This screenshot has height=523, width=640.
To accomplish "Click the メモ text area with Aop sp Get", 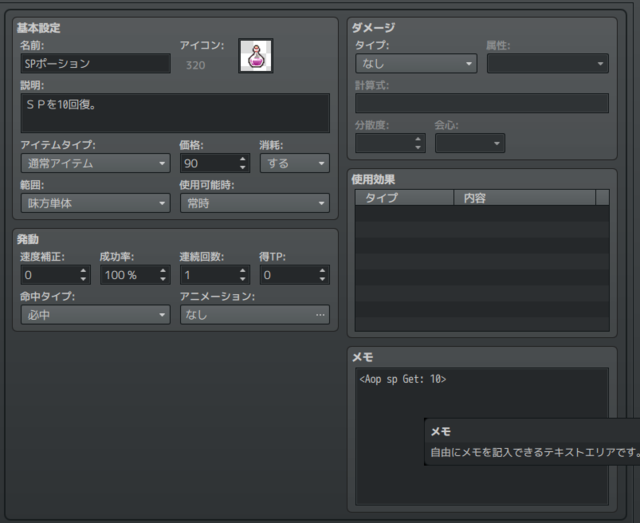I will (482, 436).
